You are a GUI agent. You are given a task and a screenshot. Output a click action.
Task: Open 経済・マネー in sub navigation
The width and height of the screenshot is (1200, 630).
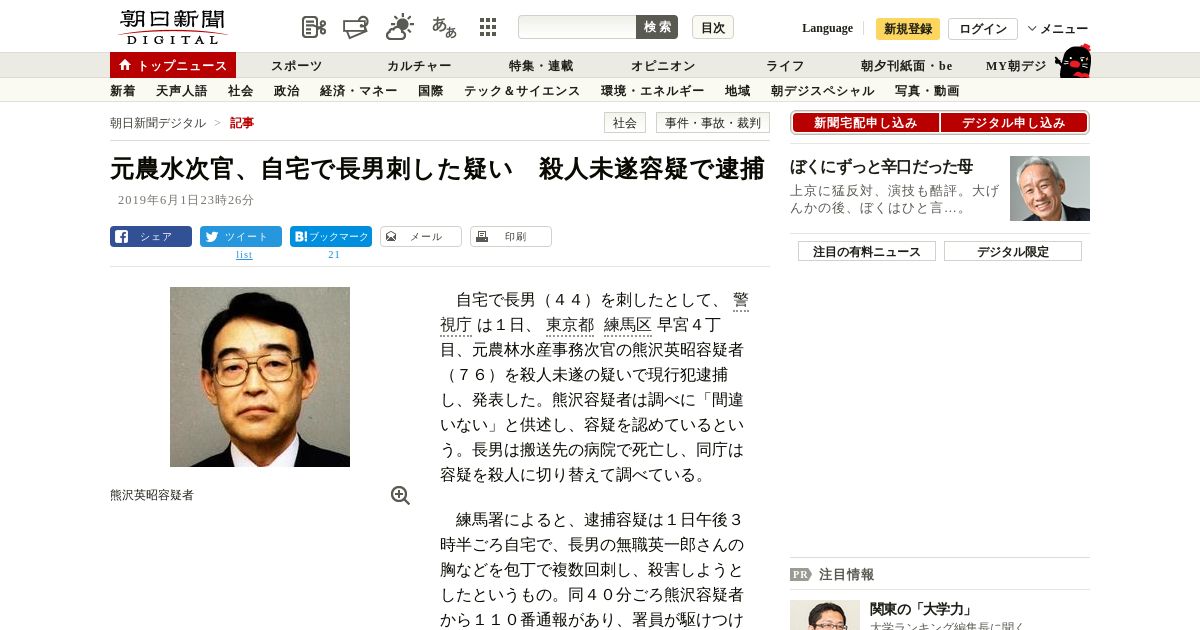[358, 91]
